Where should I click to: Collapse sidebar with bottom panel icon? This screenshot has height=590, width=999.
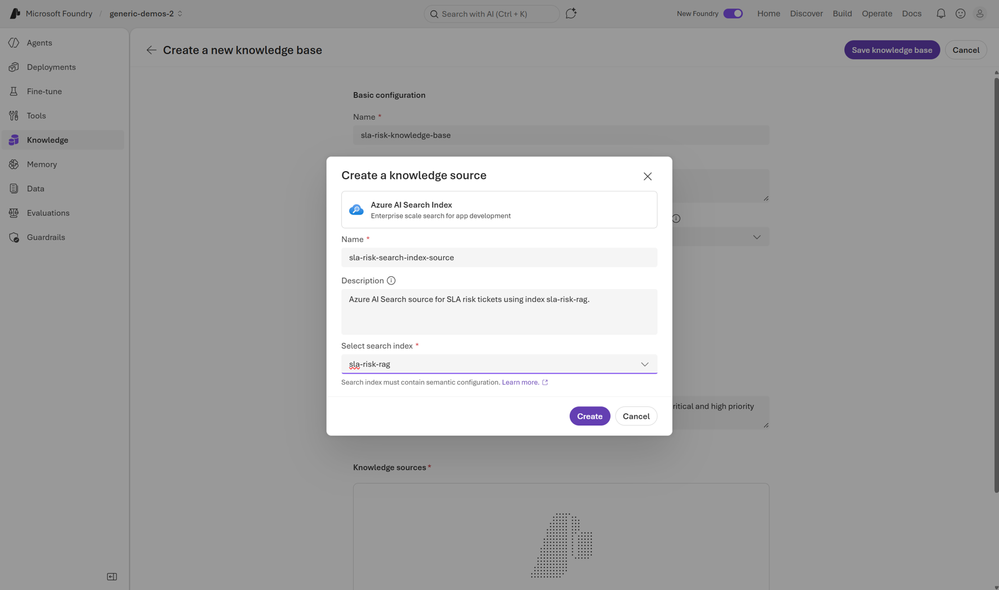(x=111, y=577)
